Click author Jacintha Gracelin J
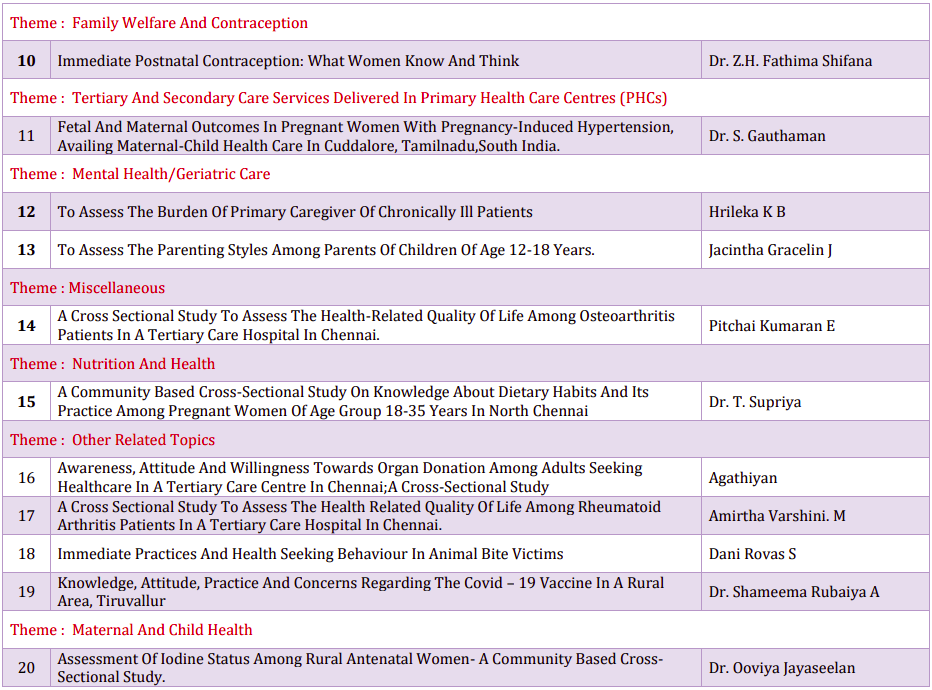The height and width of the screenshot is (690, 932). 770,250
